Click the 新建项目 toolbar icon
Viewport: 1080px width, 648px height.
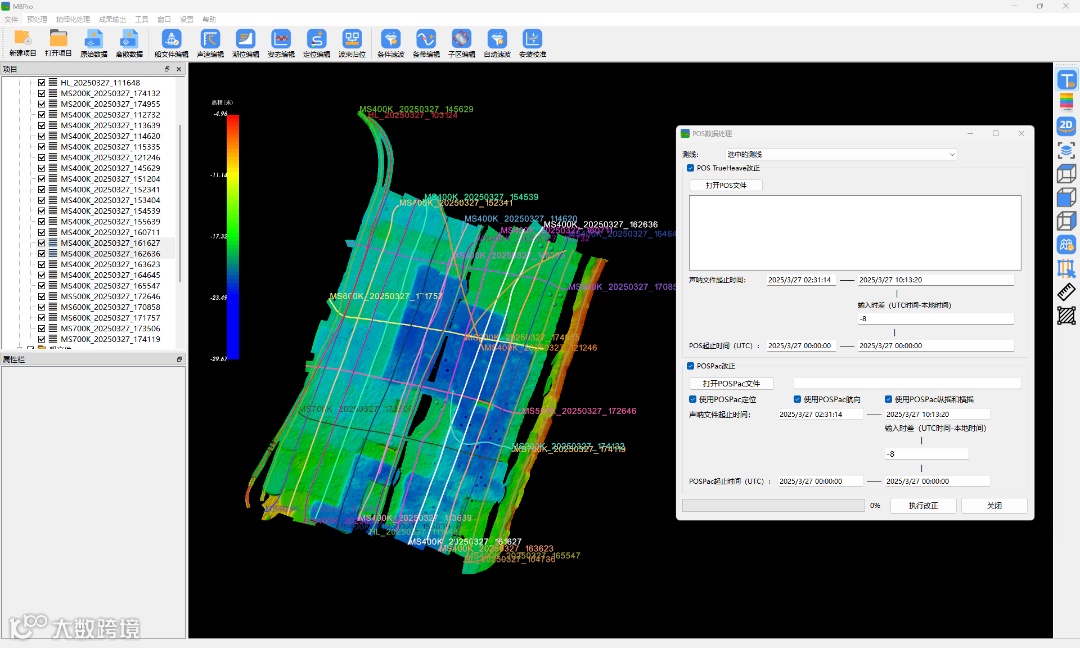23,43
